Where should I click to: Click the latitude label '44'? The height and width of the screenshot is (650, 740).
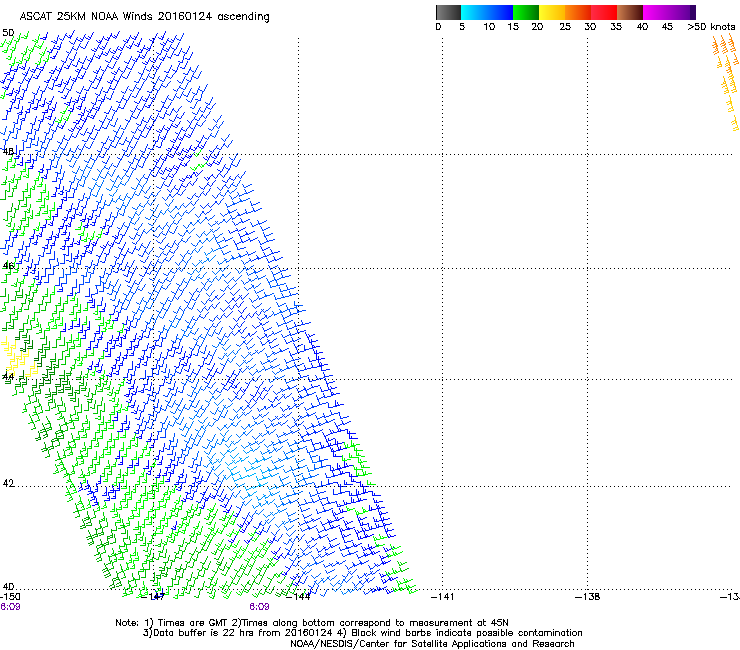coord(8,377)
